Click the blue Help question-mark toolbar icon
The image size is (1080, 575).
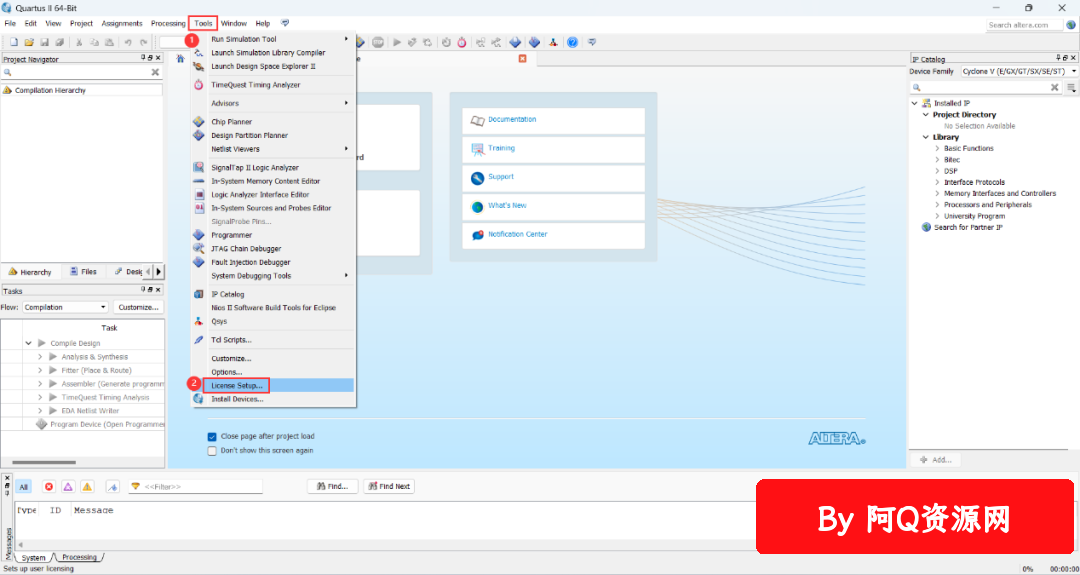[572, 42]
